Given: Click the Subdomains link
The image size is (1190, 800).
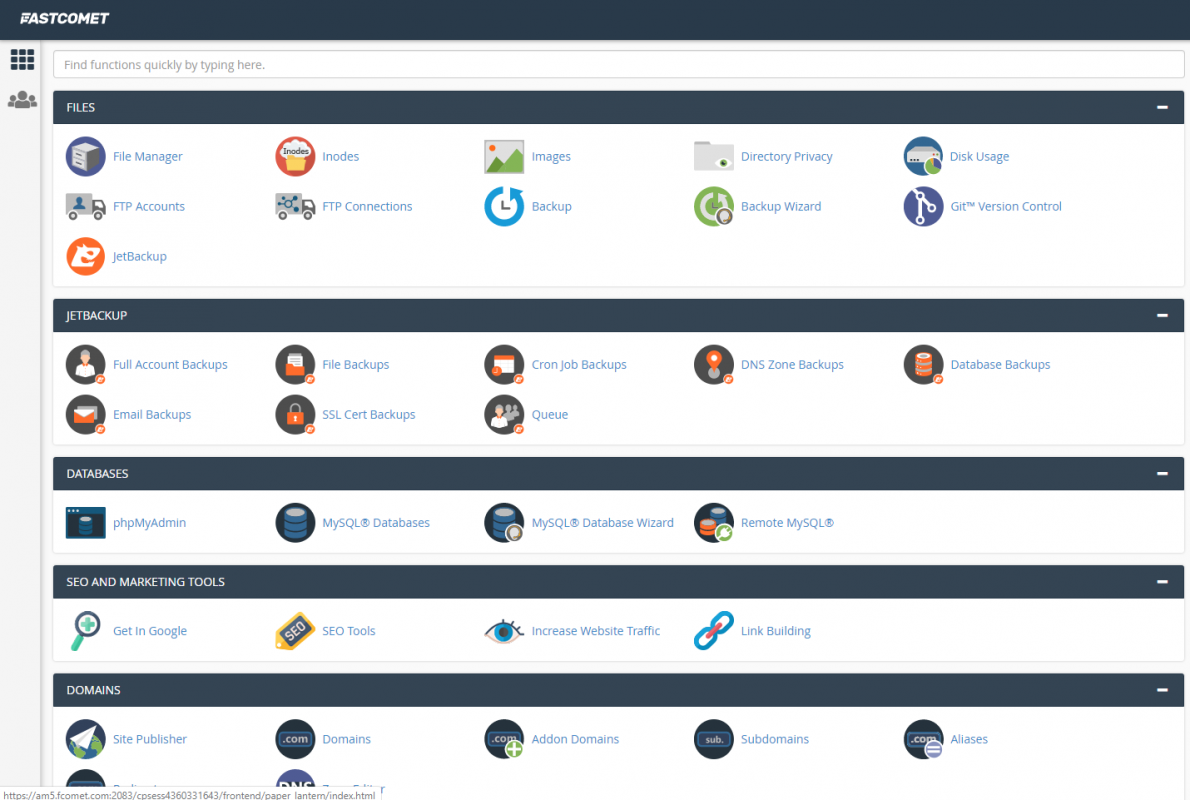Looking at the screenshot, I should coord(775,739).
